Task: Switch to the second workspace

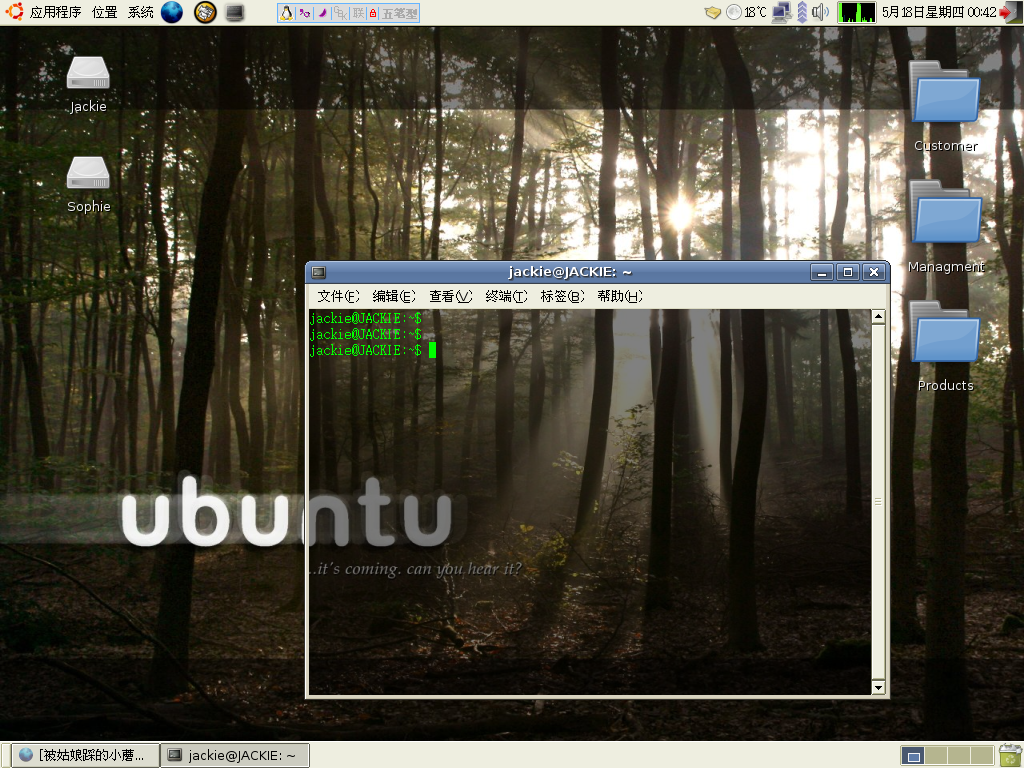Action: click(x=936, y=756)
